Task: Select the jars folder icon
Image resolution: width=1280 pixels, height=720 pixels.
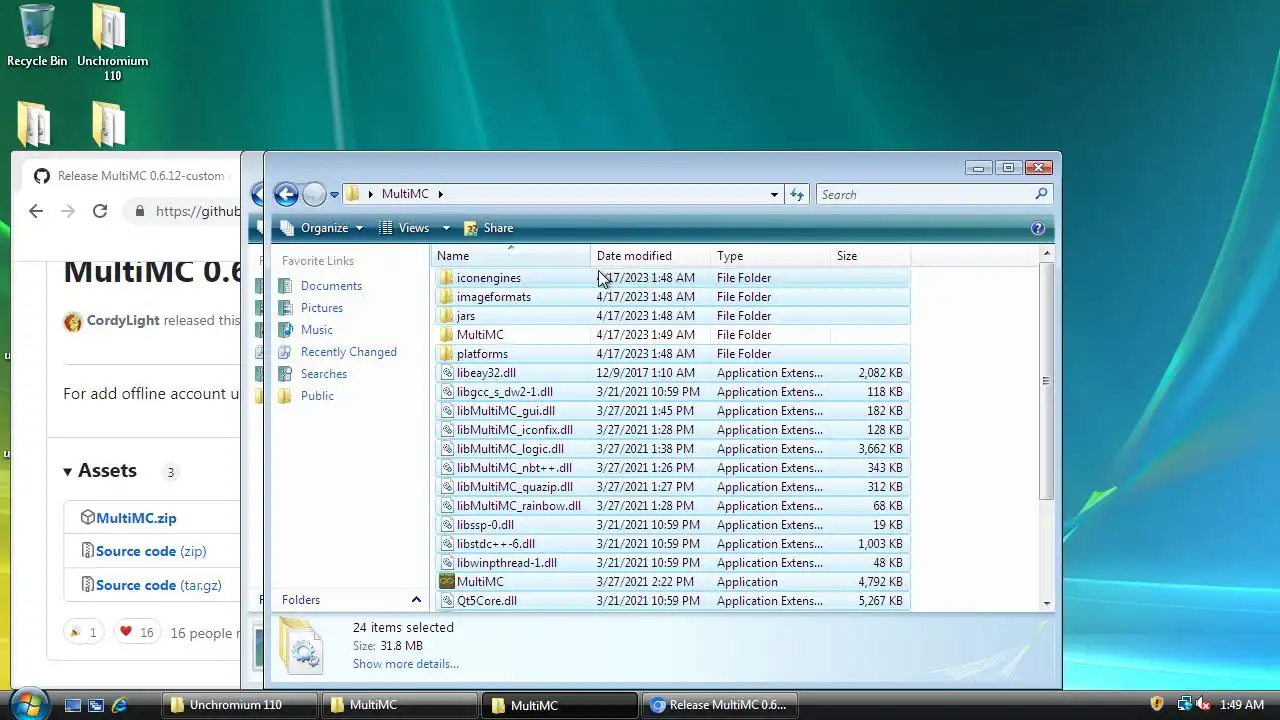Action: [x=447, y=316]
